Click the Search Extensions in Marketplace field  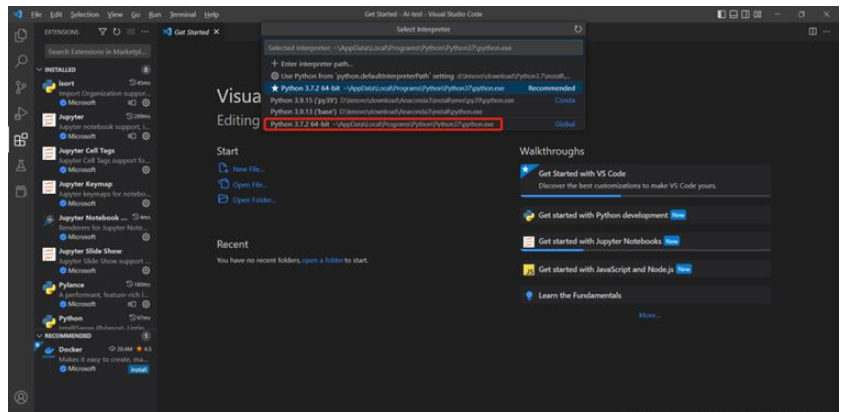click(98, 52)
